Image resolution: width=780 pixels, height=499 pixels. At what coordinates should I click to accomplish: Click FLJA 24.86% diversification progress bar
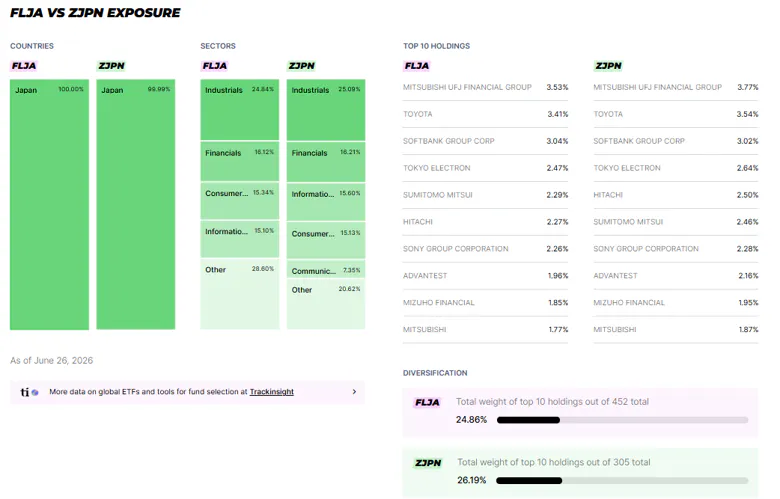tap(622, 420)
